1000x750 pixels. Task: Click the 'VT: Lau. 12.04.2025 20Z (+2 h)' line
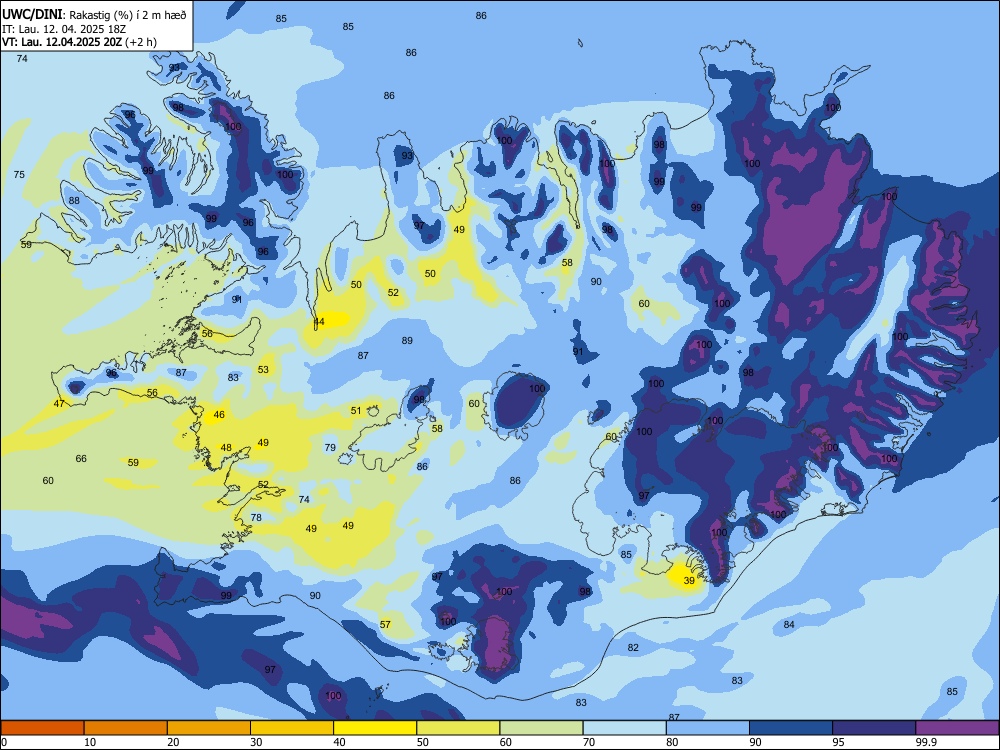[x=79, y=42]
